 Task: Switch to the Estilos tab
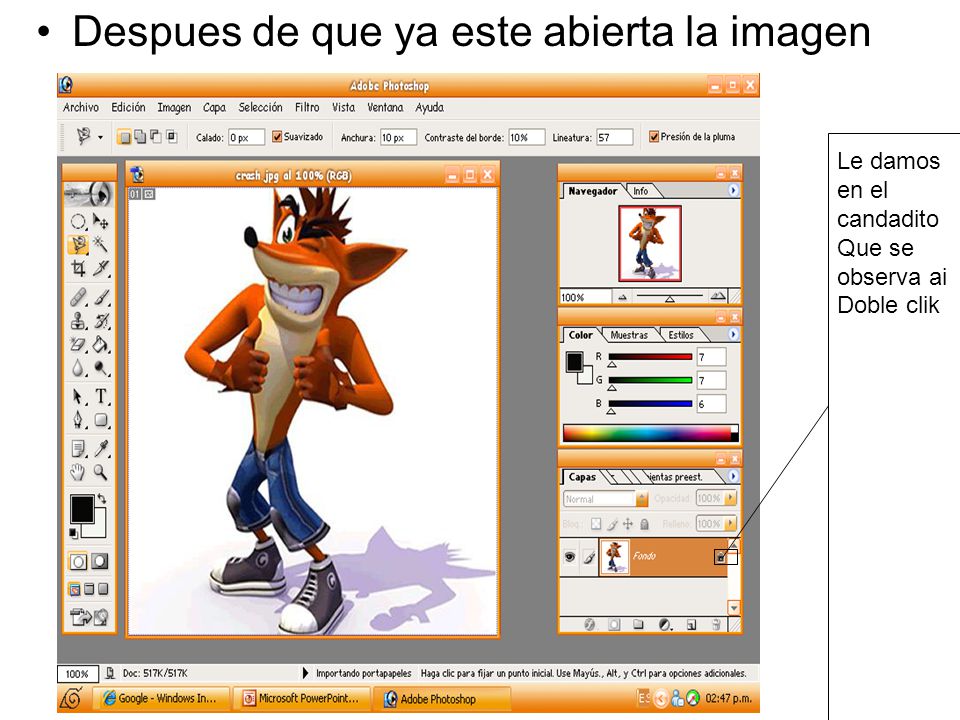(681, 335)
